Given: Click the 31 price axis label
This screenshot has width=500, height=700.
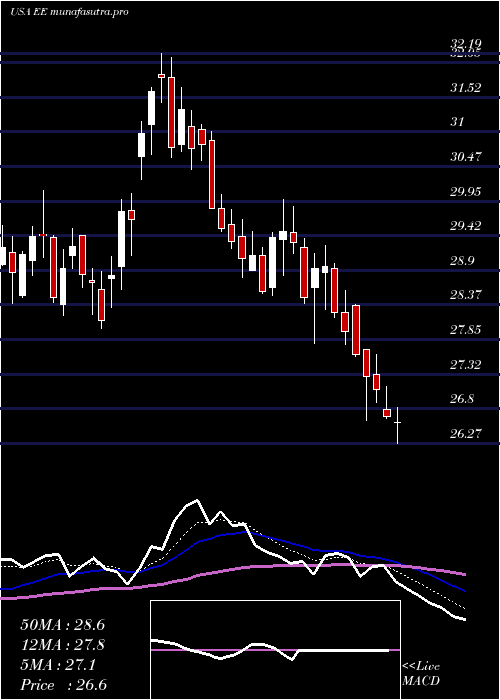Looking at the screenshot, I should point(457,121).
